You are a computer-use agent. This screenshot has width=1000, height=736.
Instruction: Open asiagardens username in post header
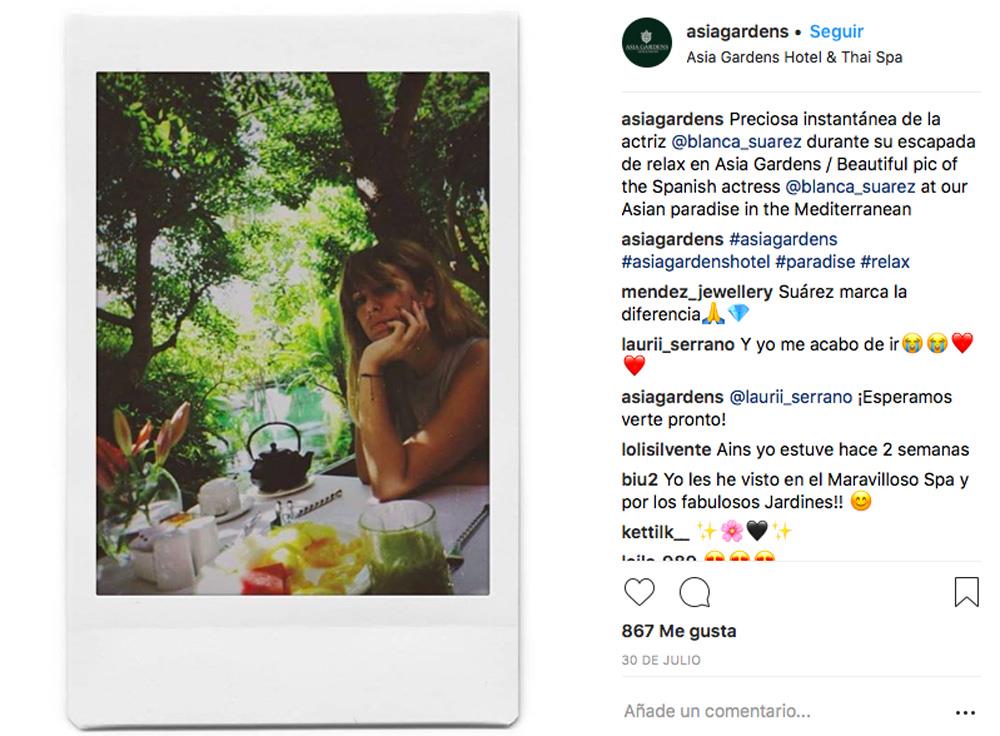[x=737, y=32]
